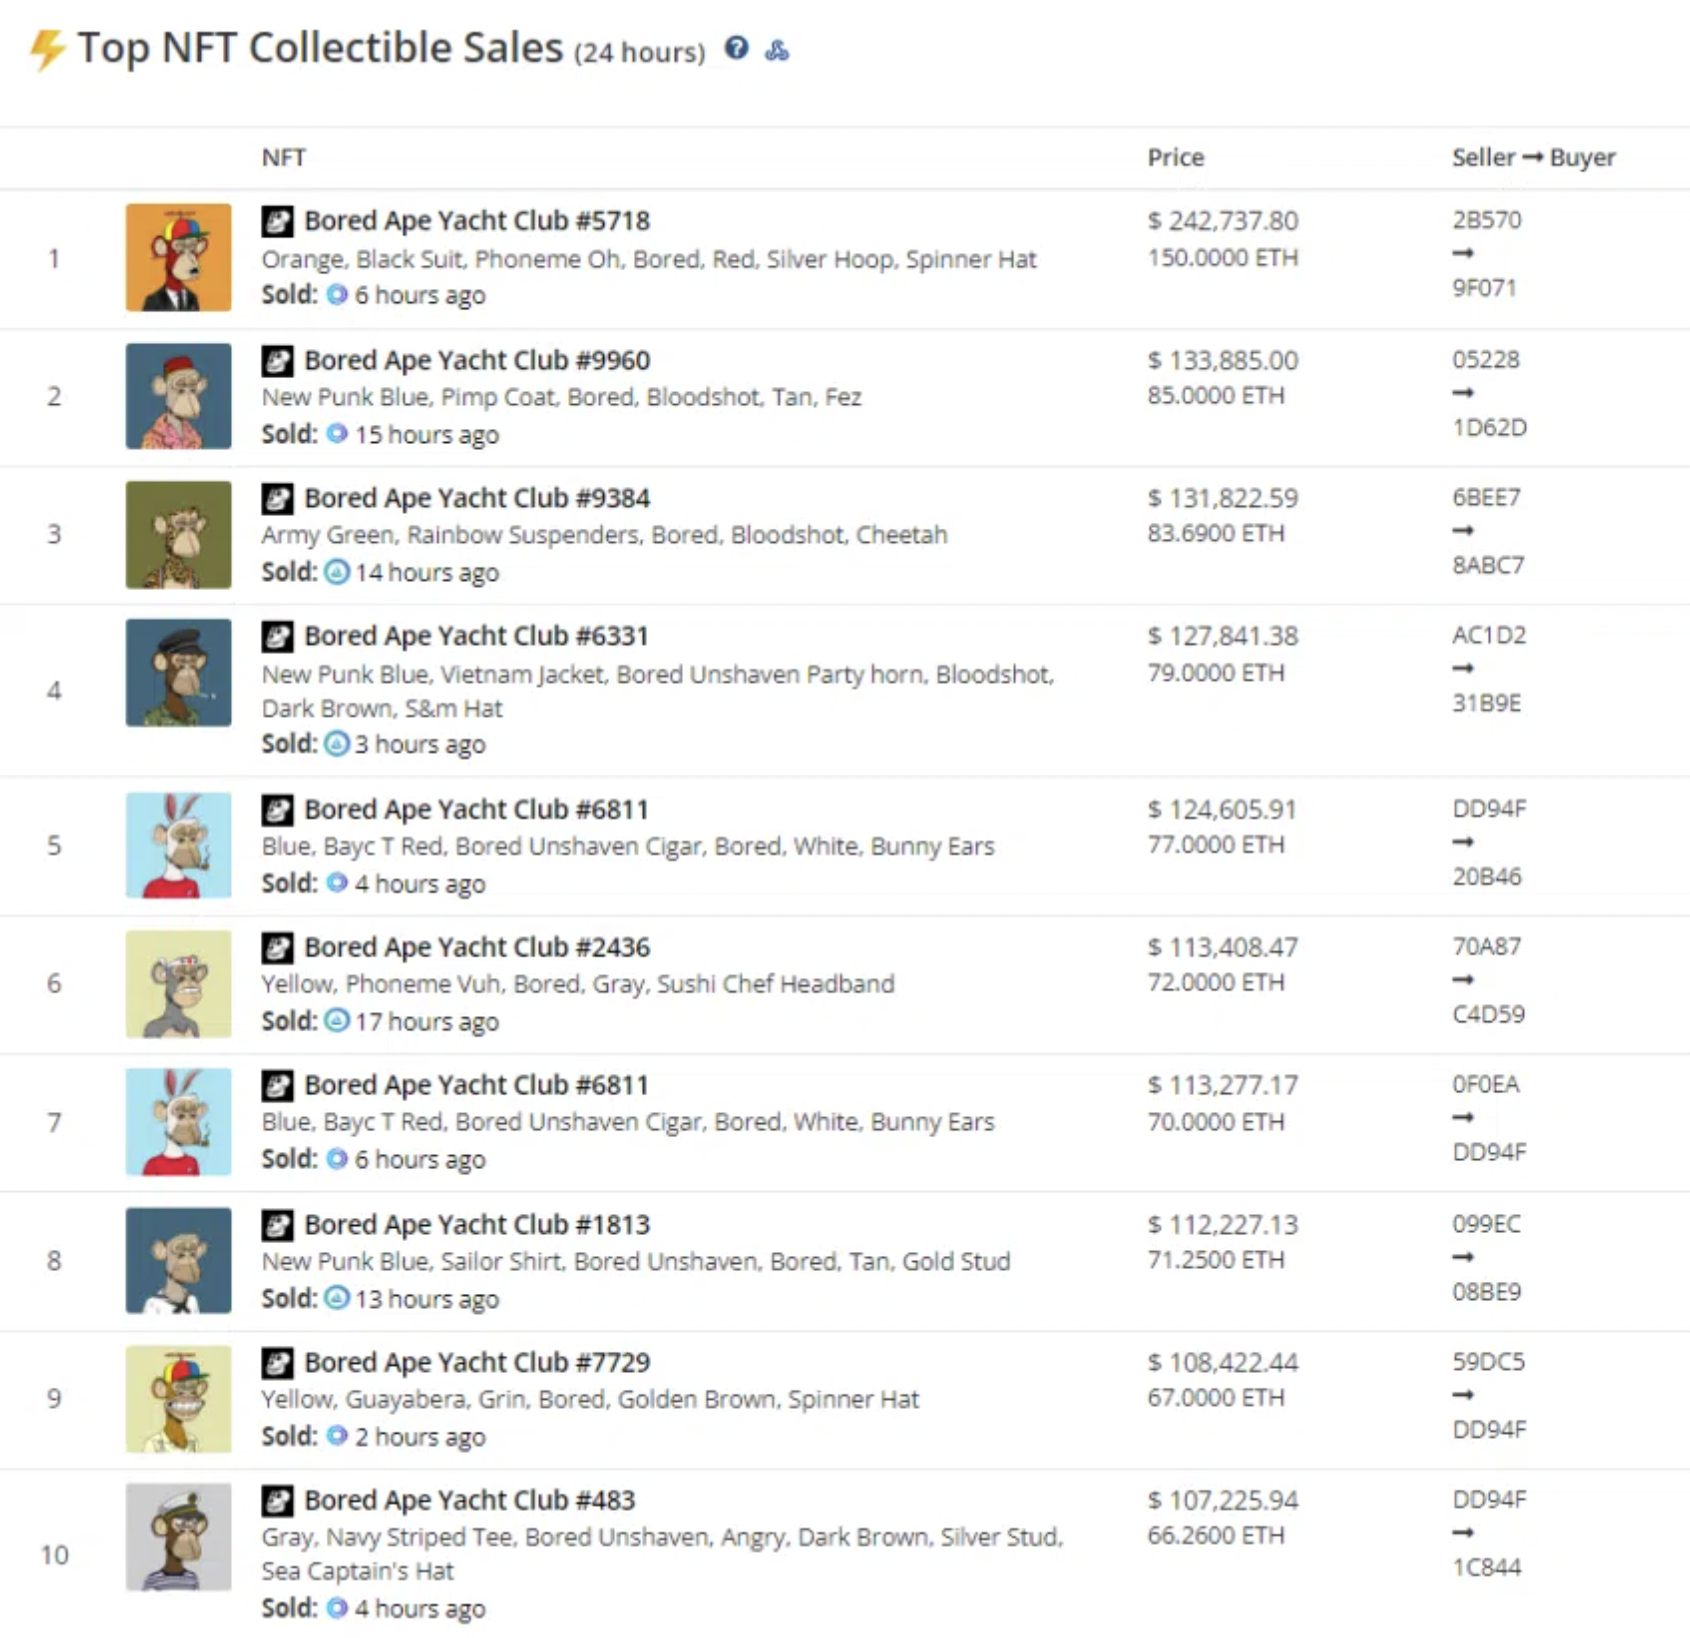
Task: Click the share icon beside the title
Action: pyautogui.click(x=777, y=49)
